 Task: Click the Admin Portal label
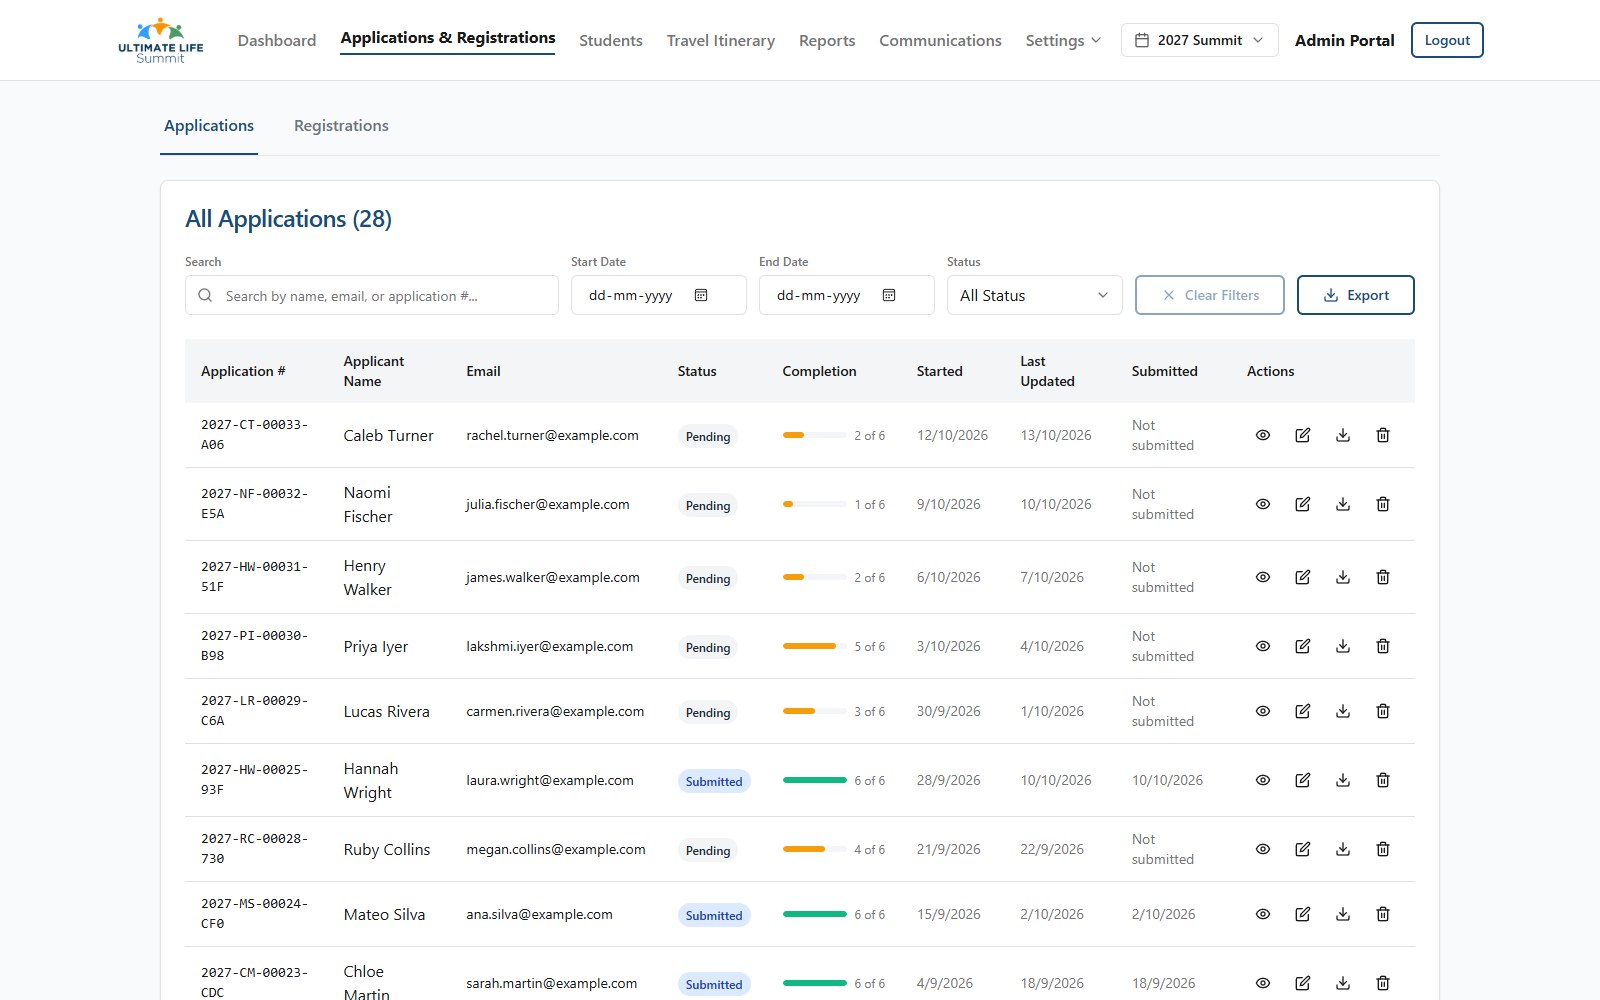pos(1344,40)
